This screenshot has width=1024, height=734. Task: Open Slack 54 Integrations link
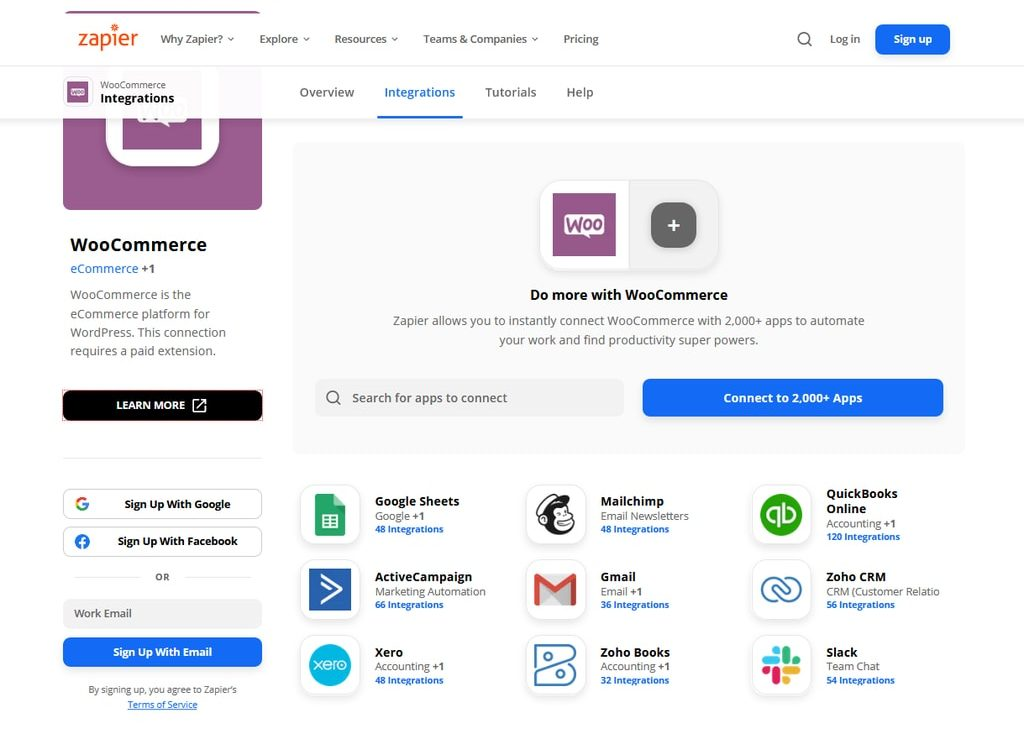(x=860, y=680)
